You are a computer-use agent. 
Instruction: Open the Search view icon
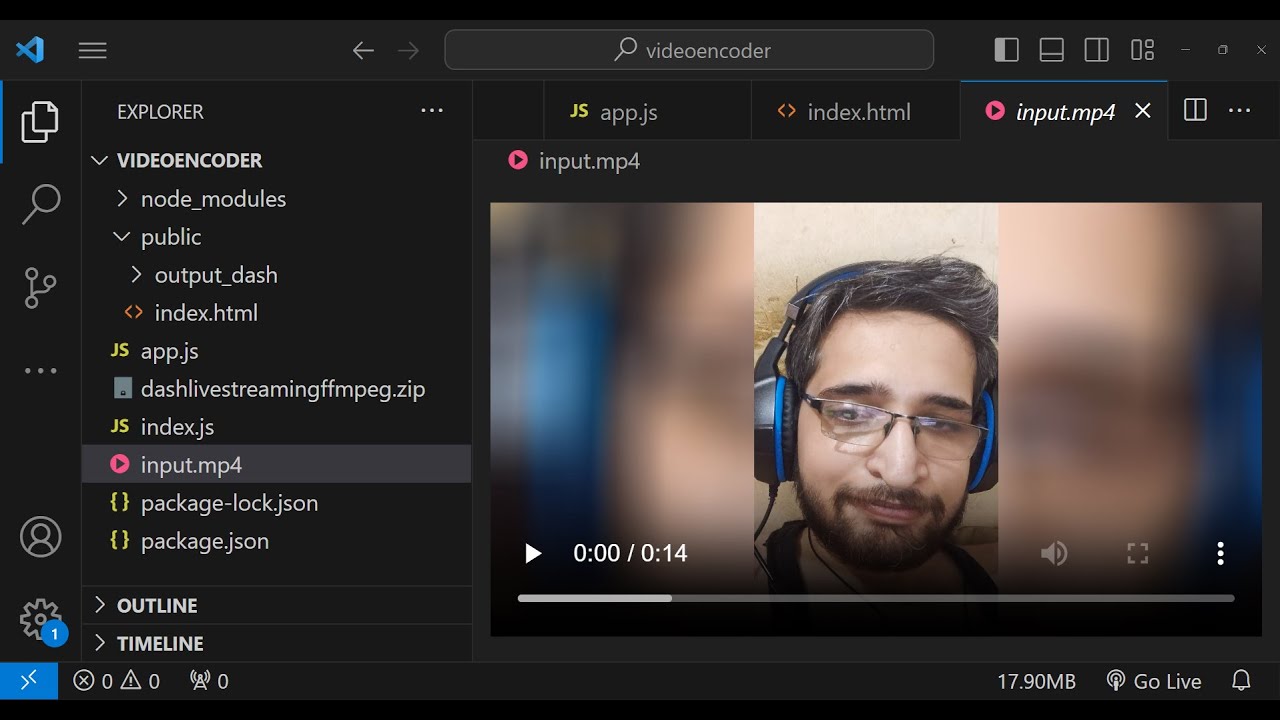[x=40, y=204]
